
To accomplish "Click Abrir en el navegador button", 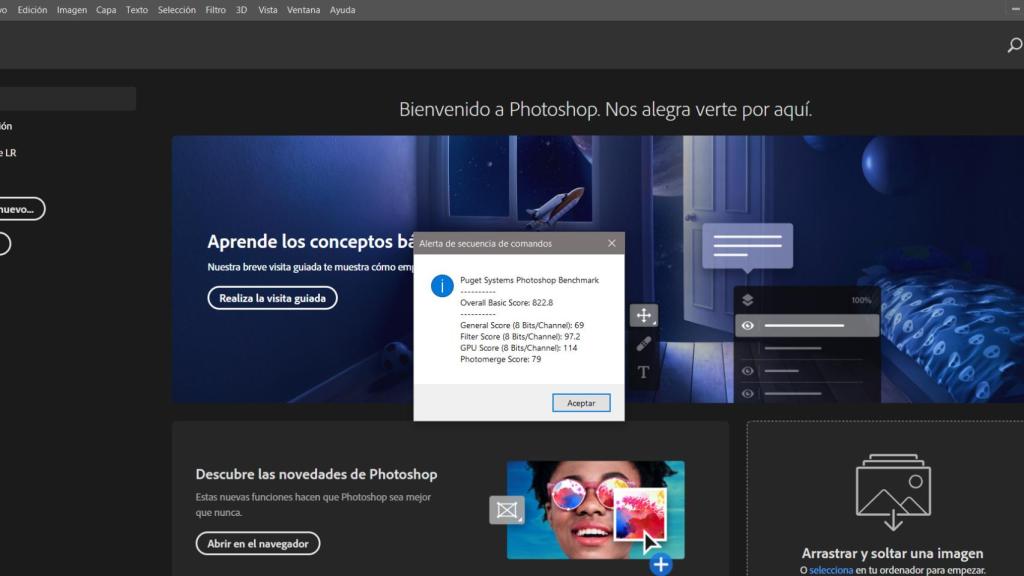I will click(258, 543).
